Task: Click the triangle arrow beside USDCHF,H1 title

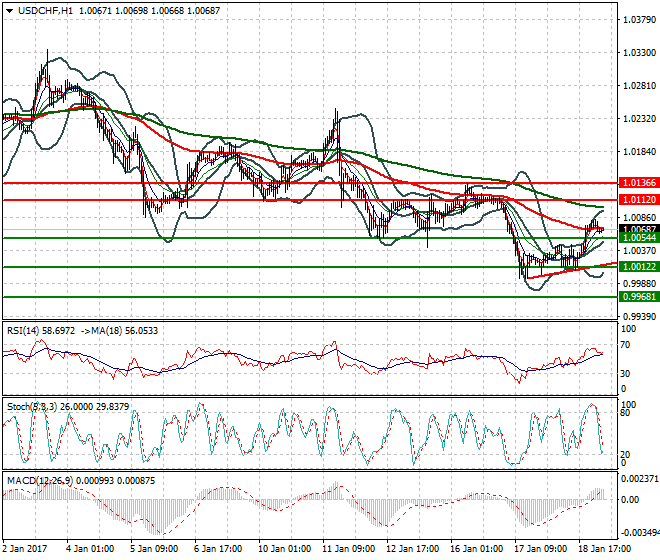Action: pos(9,10)
